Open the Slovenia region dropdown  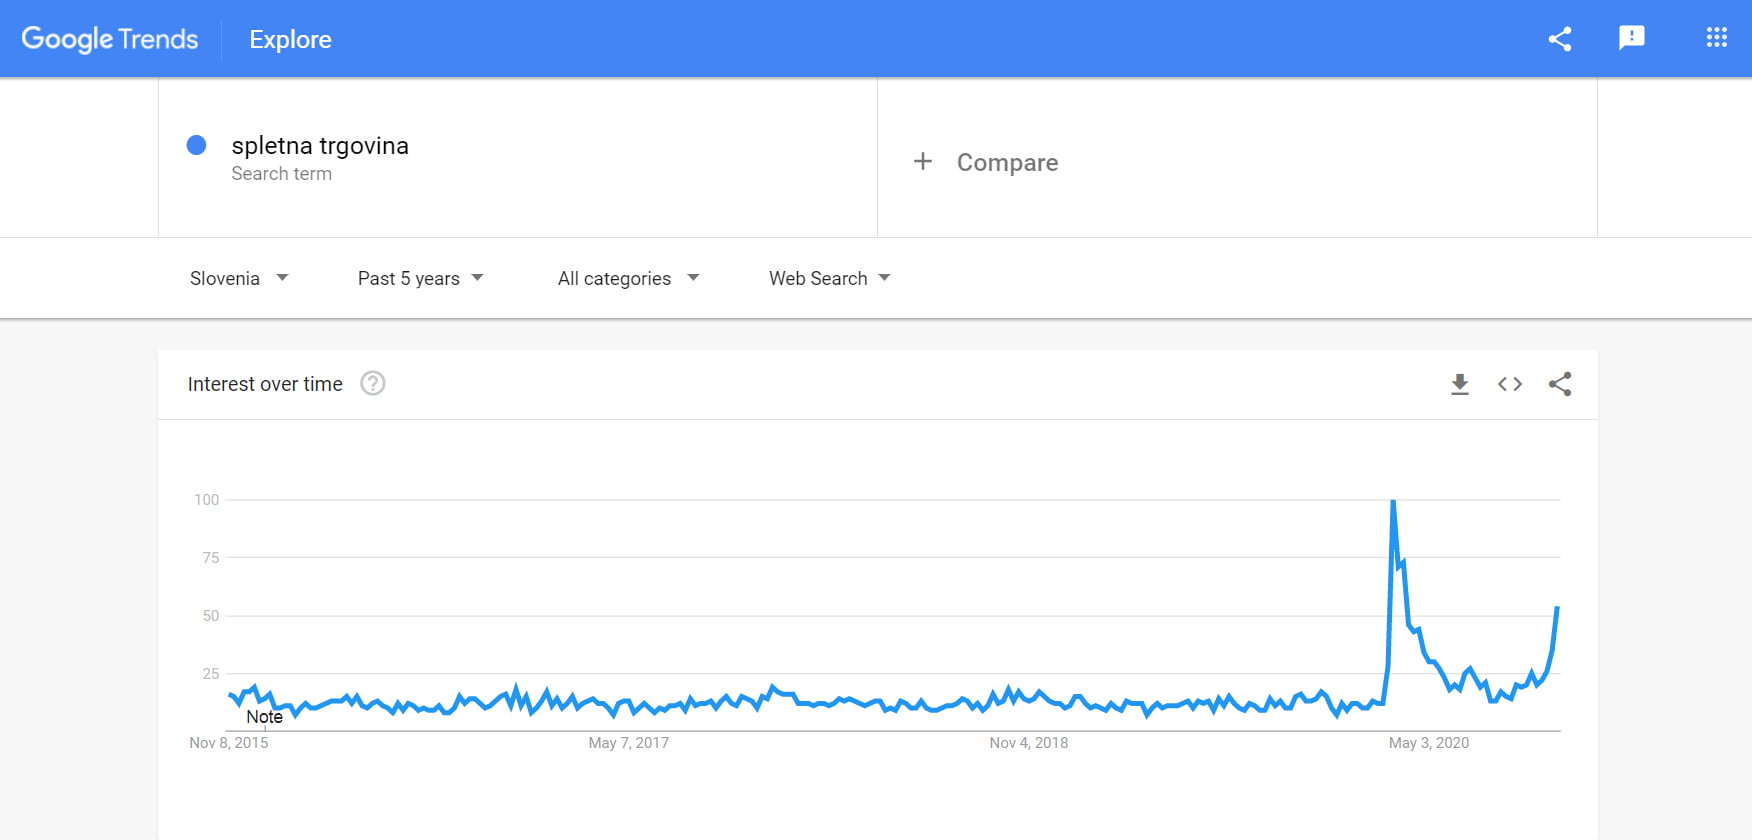[x=239, y=278]
